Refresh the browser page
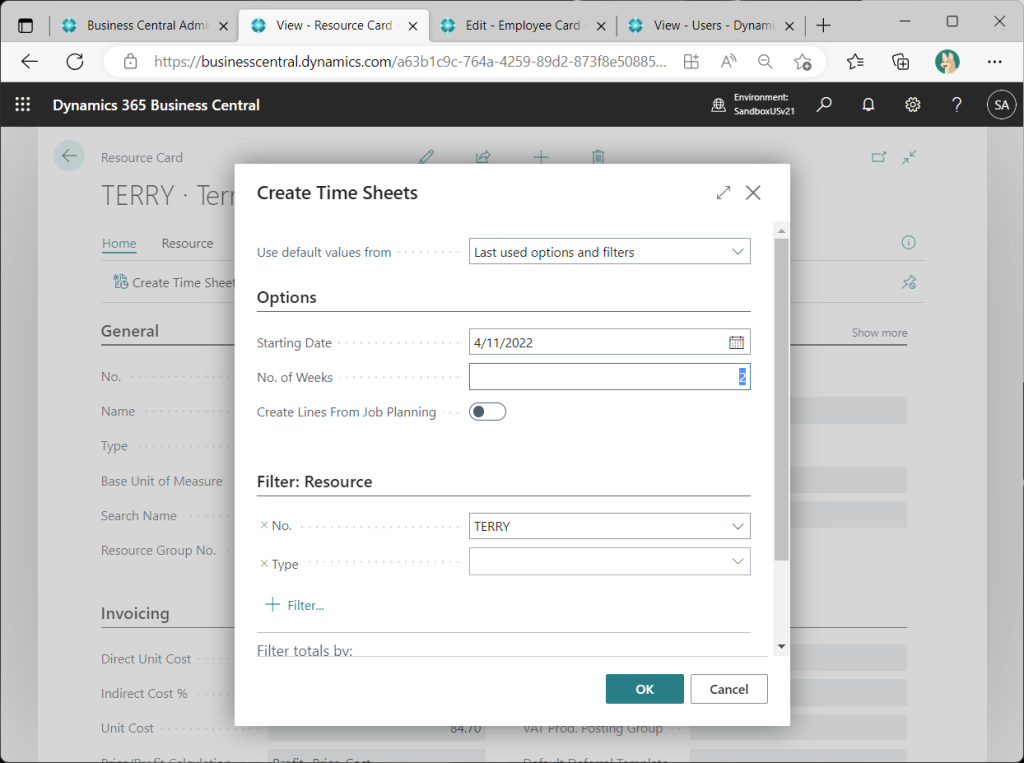This screenshot has width=1024, height=763. tap(75, 62)
